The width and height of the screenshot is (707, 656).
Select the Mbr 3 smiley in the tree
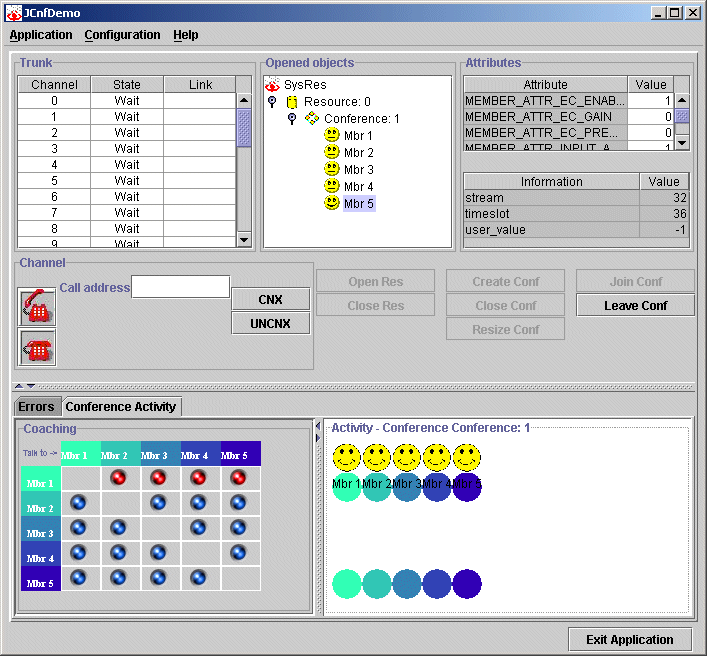[332, 169]
